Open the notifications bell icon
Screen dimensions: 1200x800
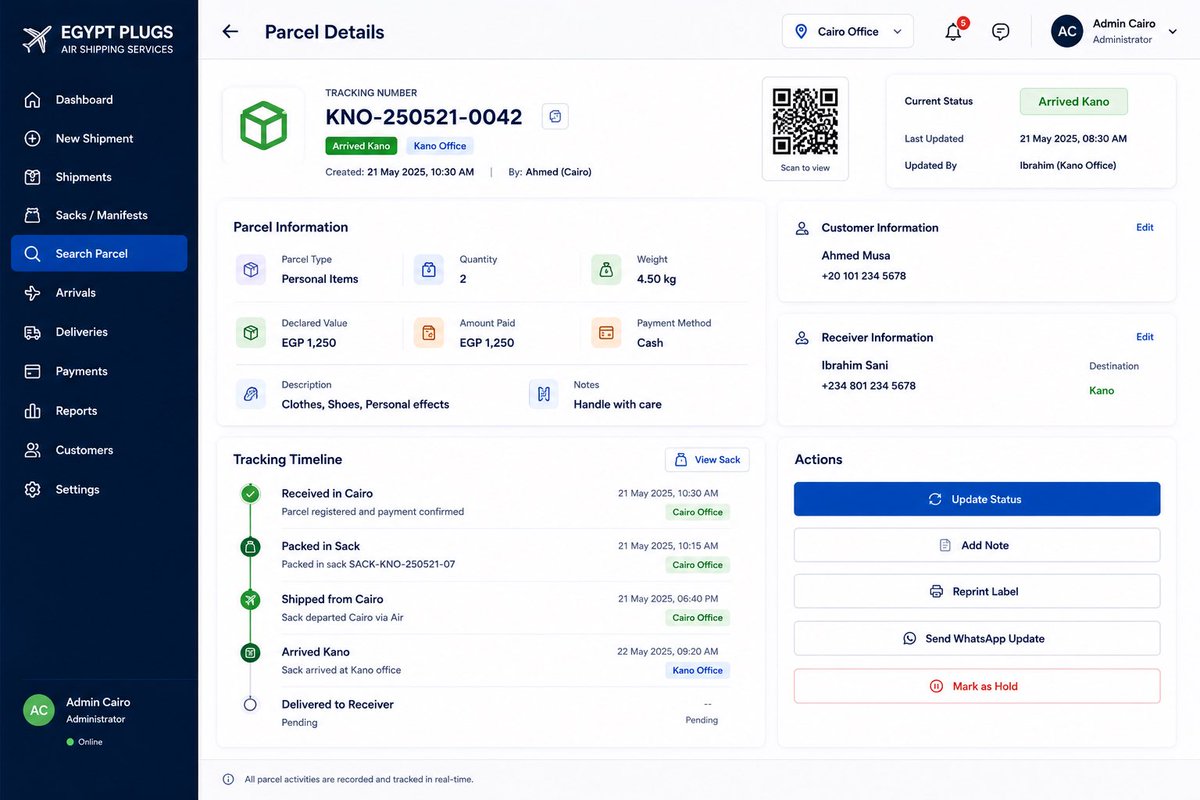(953, 32)
